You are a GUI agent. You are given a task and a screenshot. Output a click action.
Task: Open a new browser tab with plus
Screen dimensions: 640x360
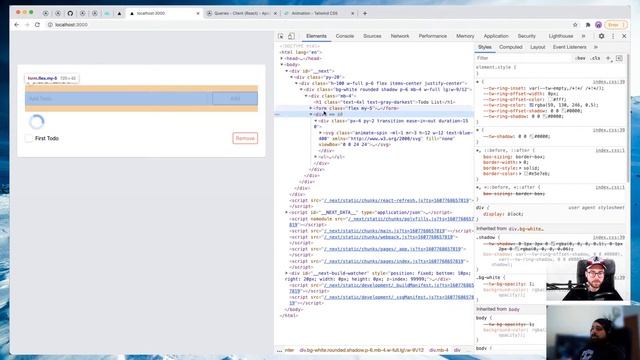[365, 13]
